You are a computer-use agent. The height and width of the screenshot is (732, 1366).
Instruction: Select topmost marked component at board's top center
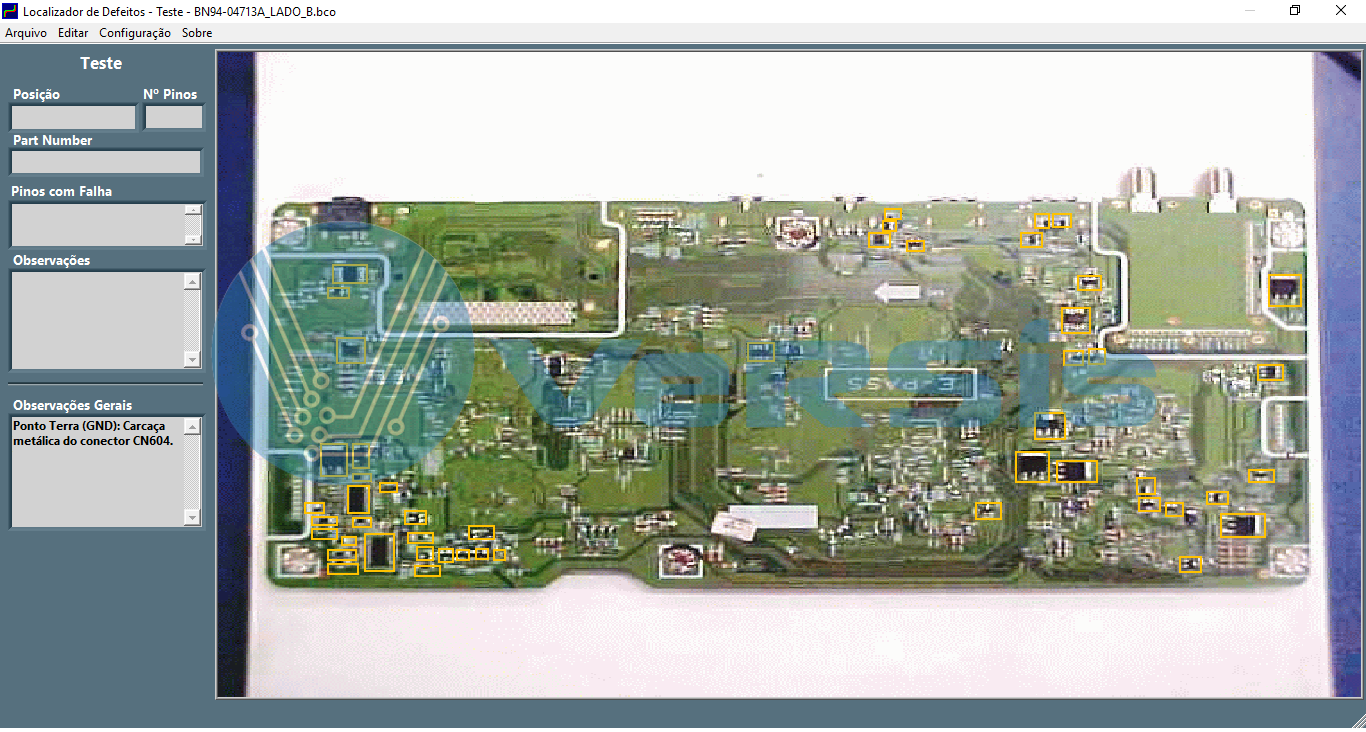pos(892,213)
